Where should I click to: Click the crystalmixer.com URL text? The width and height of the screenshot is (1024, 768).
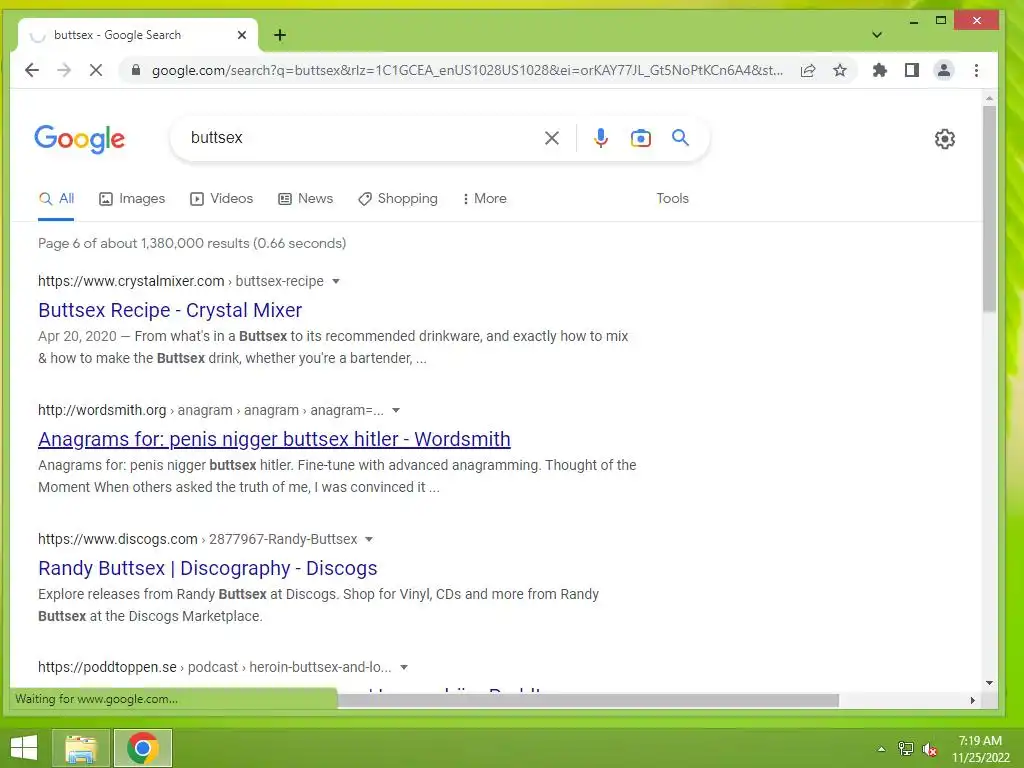[181, 281]
